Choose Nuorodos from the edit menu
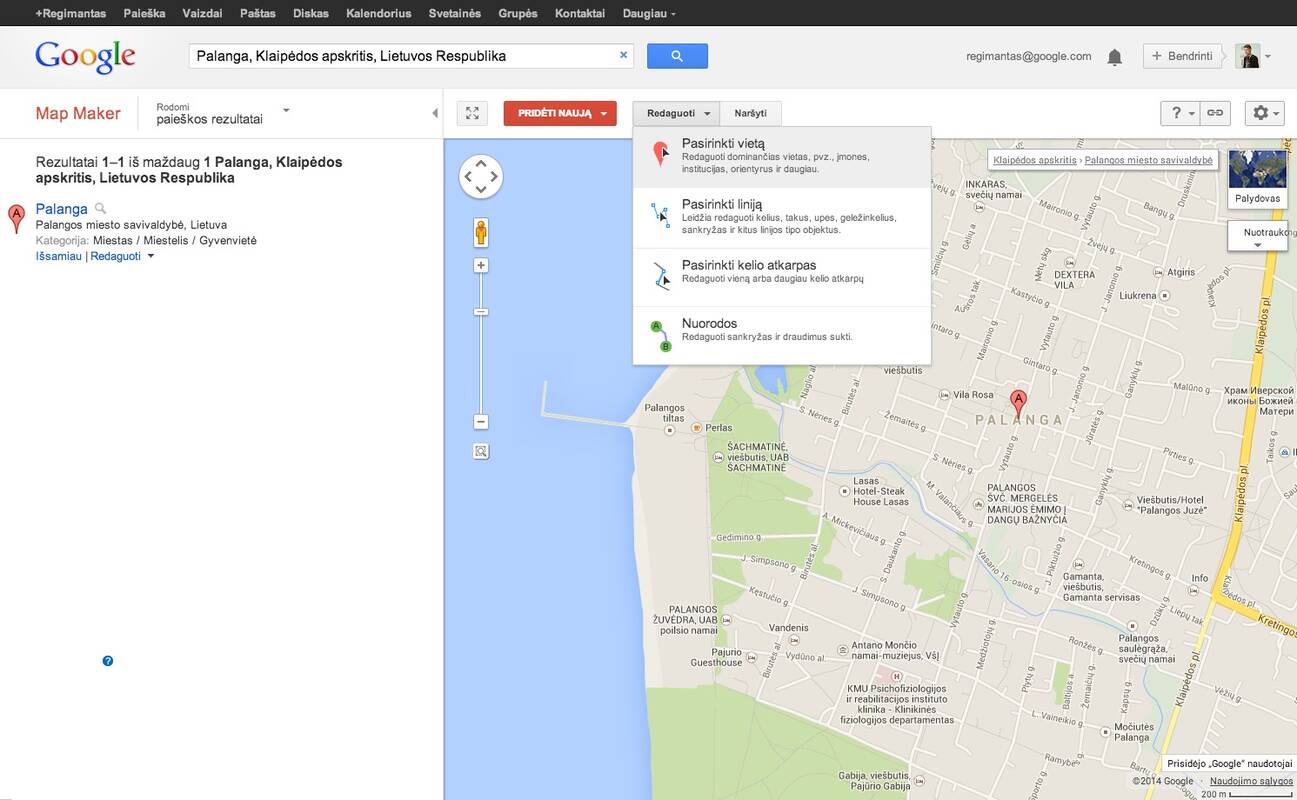 coord(709,324)
